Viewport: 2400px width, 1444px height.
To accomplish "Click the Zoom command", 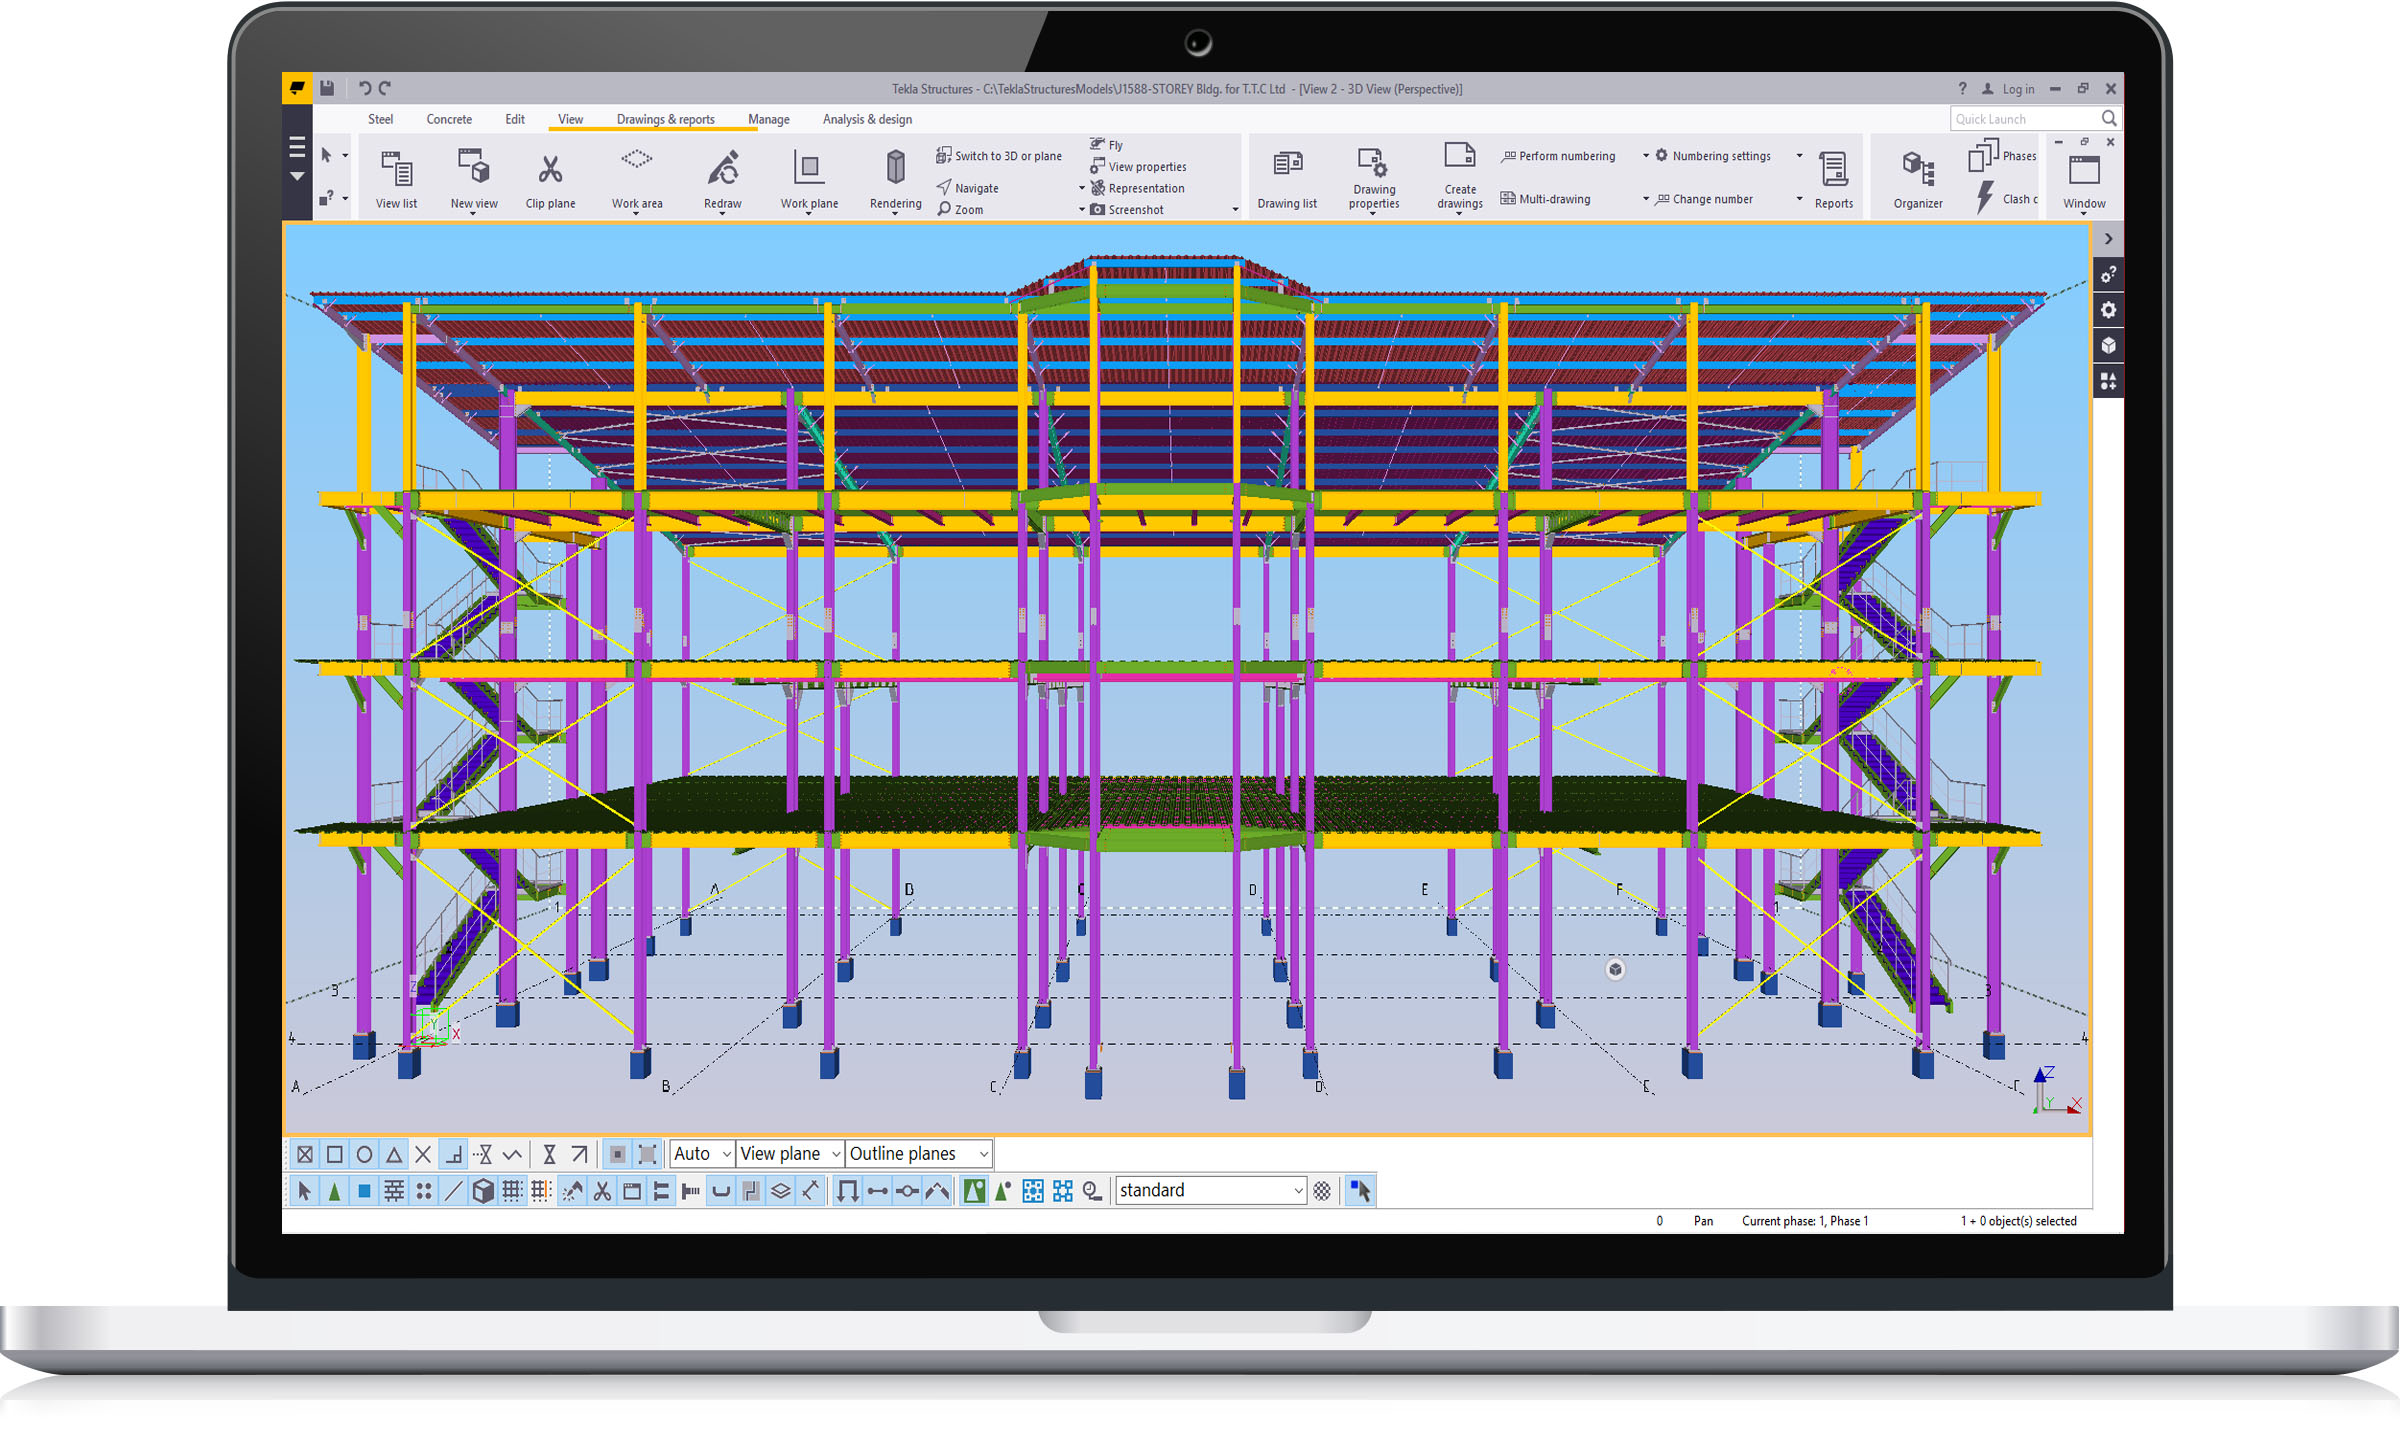I will point(960,210).
